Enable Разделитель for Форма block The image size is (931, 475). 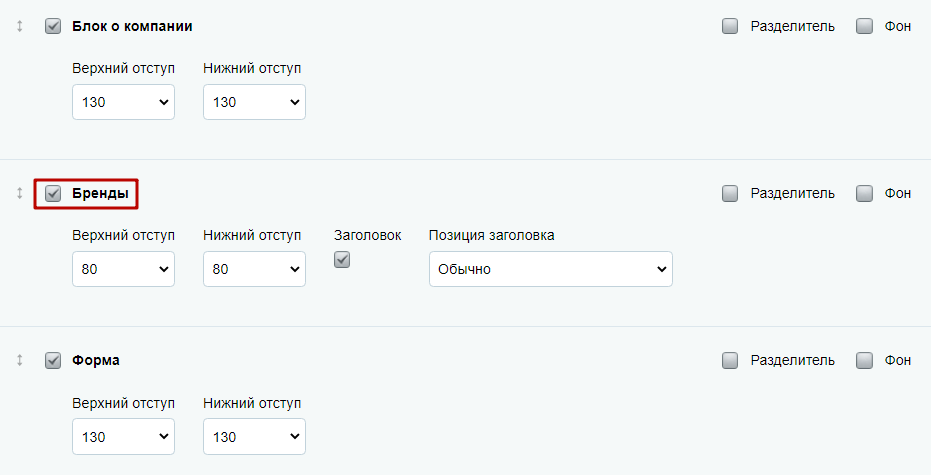[x=730, y=360]
